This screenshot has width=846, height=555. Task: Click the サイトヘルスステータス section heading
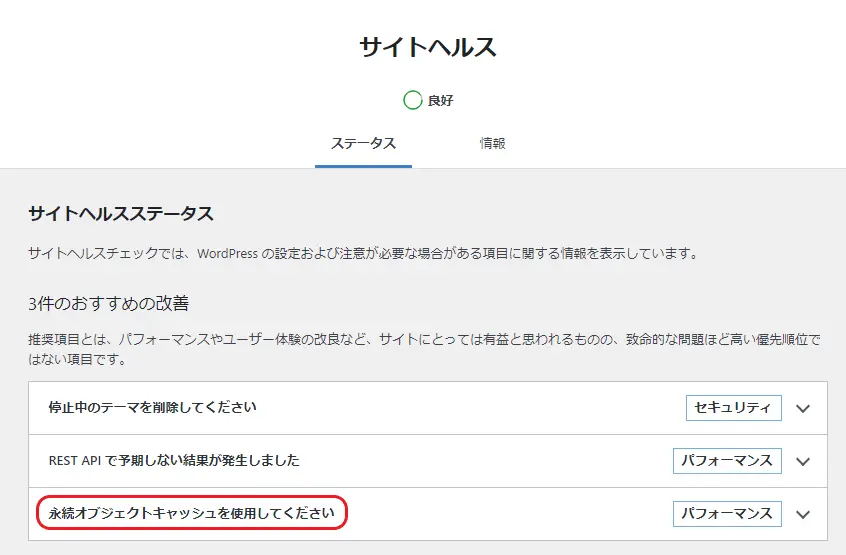(x=121, y=214)
